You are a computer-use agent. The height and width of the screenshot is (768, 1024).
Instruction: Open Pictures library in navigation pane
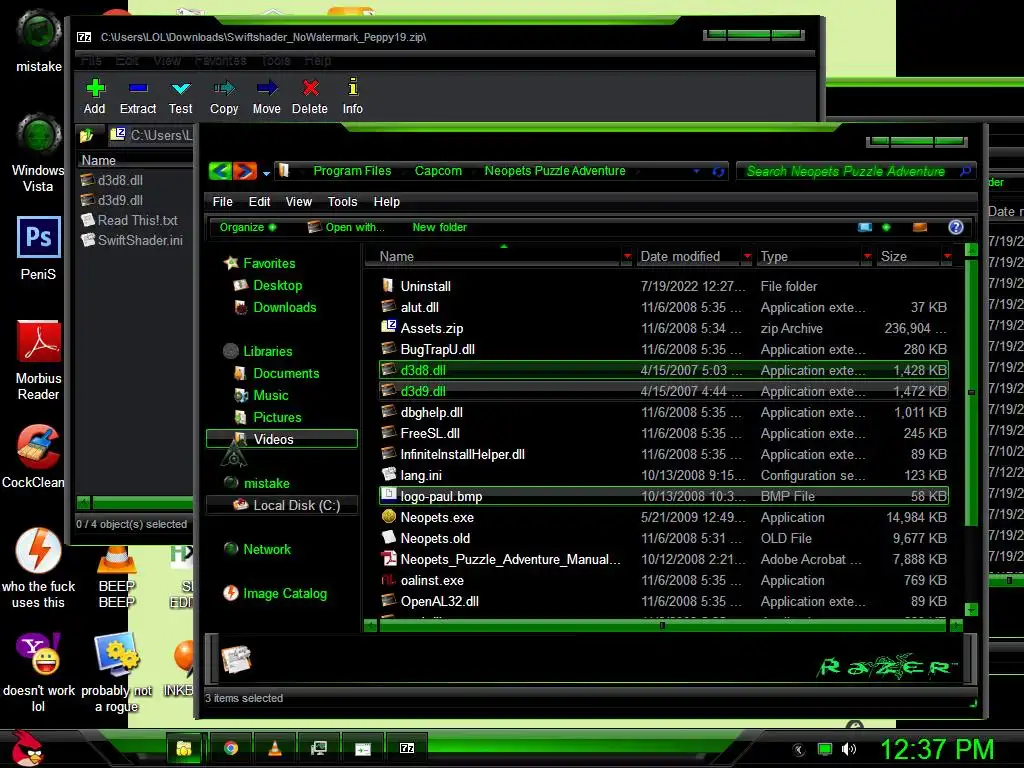pos(268,417)
